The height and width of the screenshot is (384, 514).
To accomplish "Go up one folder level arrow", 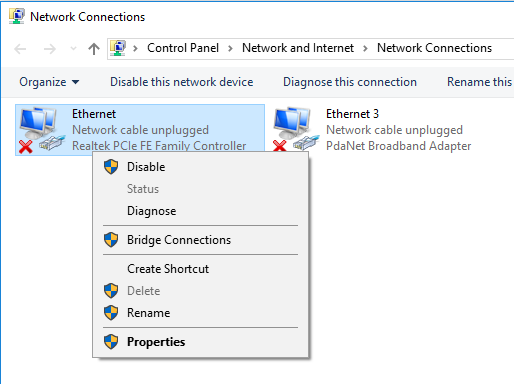I will point(94,49).
